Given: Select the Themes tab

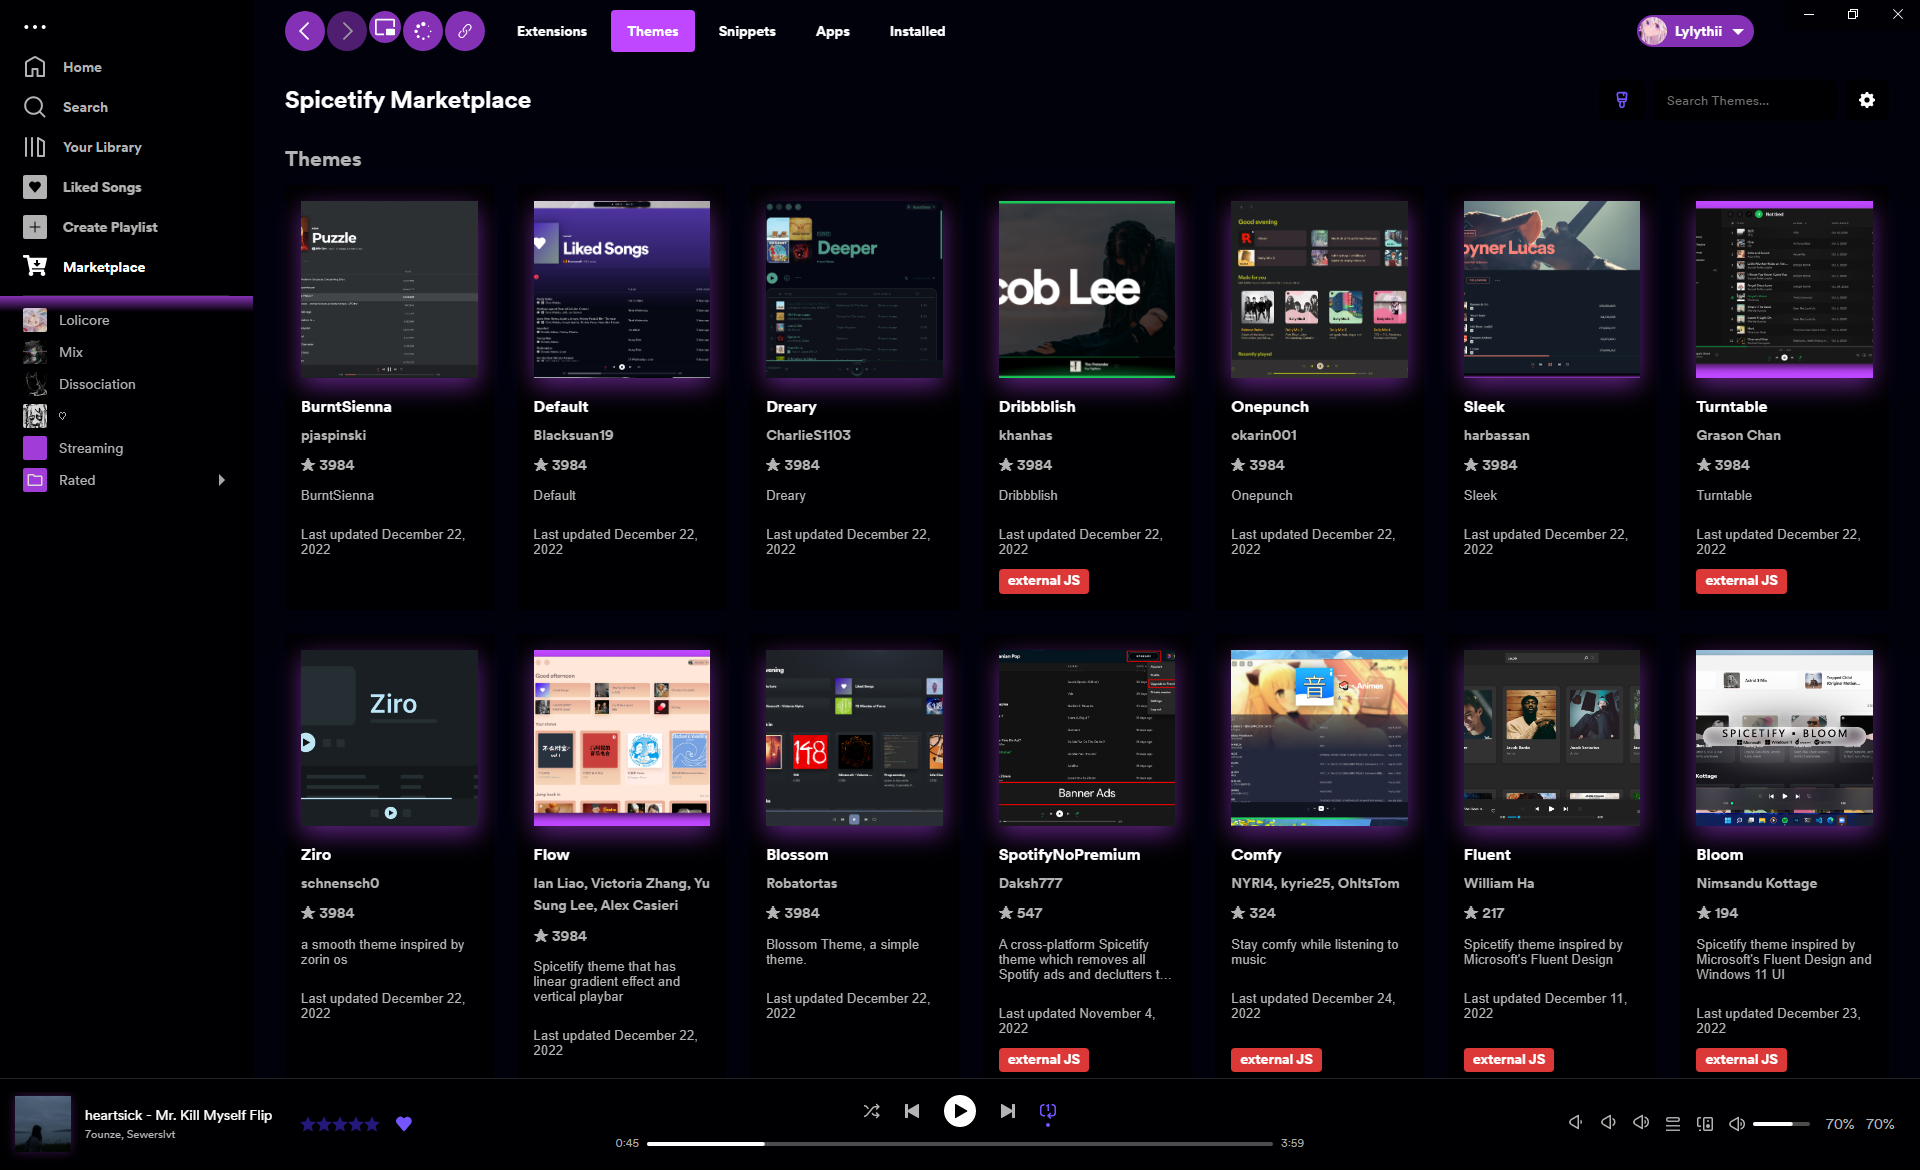Looking at the screenshot, I should coord(653,31).
